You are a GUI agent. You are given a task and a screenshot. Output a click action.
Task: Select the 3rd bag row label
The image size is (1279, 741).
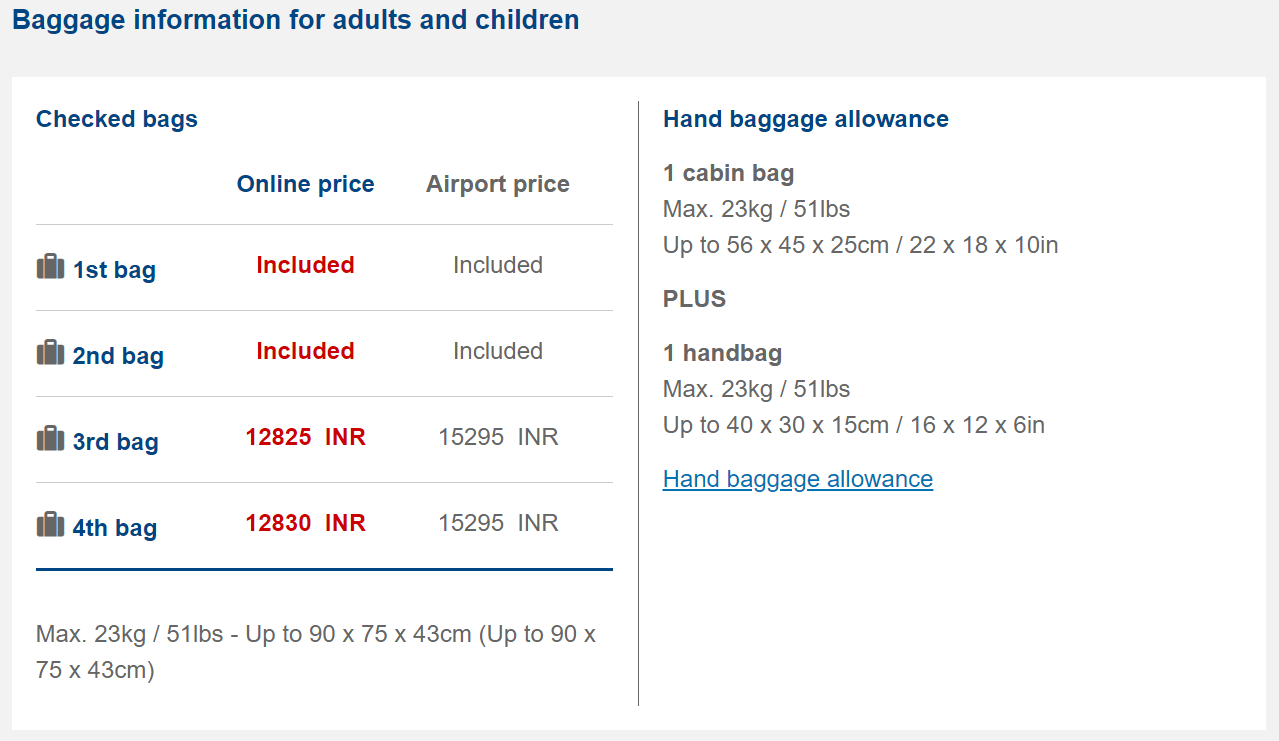click(115, 442)
